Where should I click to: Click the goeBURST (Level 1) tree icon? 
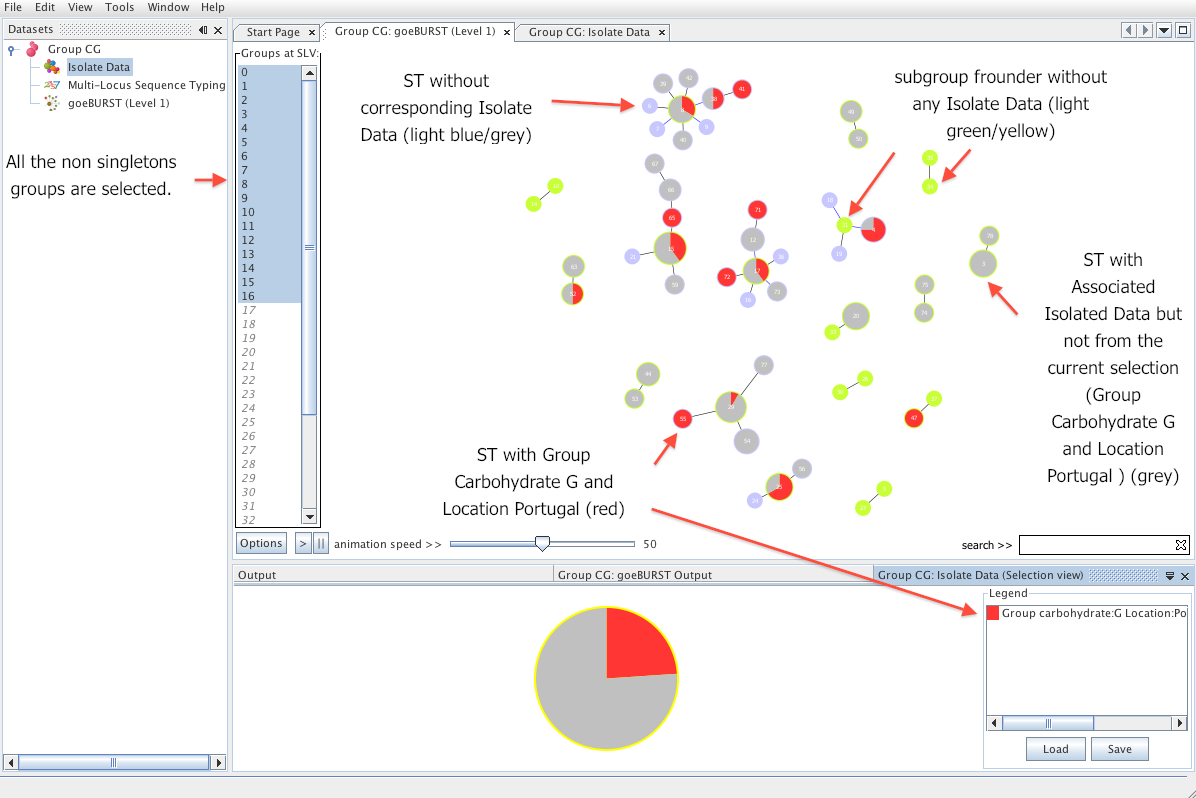coord(52,103)
